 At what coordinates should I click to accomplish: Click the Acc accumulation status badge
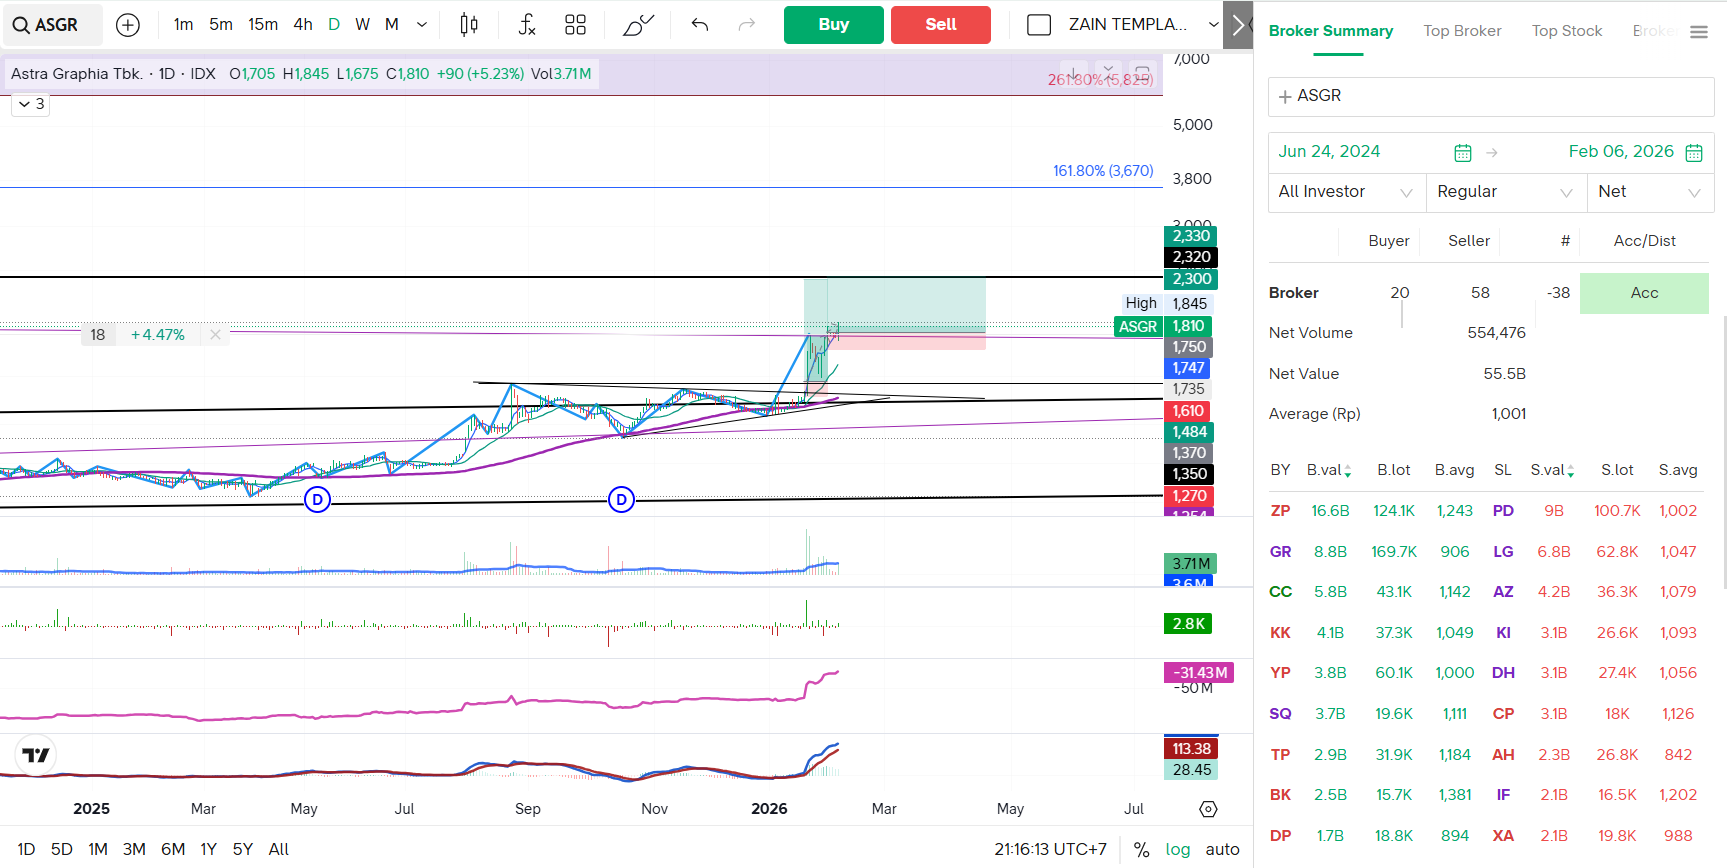tap(1645, 293)
